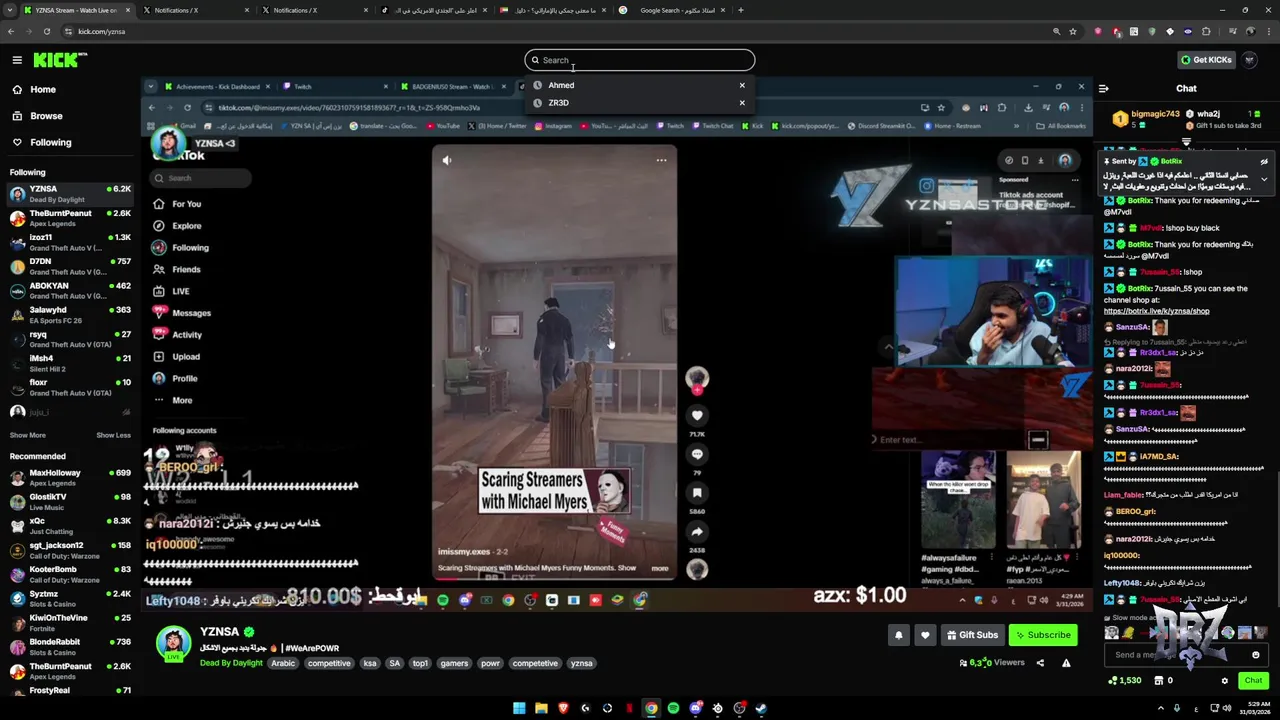Open MaxHolloway in Recommended list

point(70,477)
